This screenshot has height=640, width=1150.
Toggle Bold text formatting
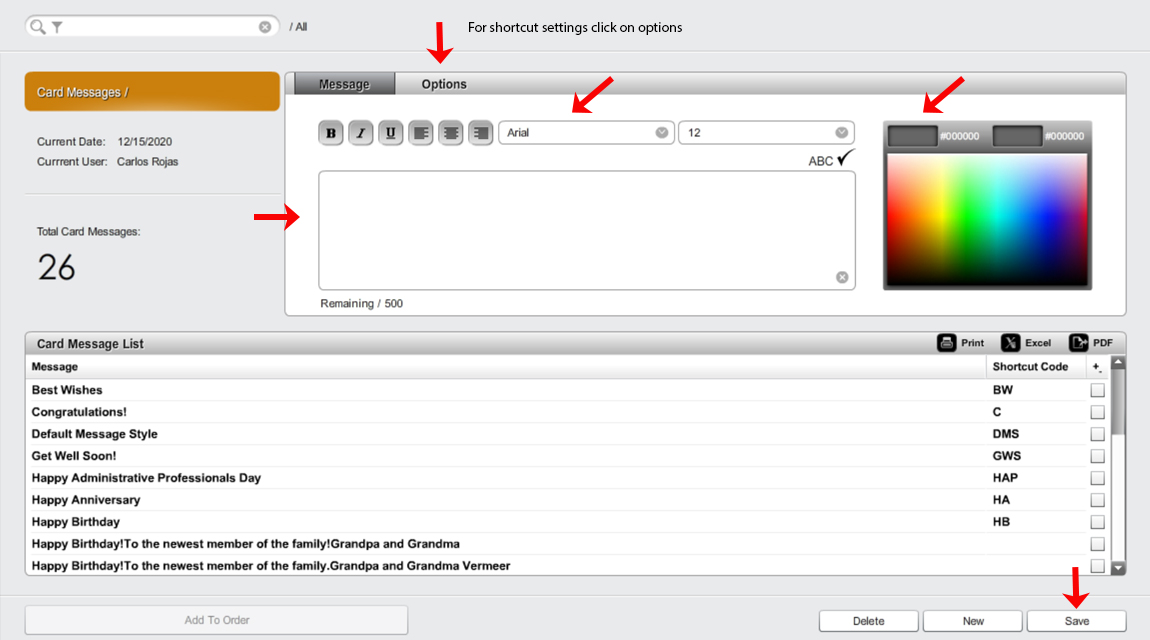(331, 133)
